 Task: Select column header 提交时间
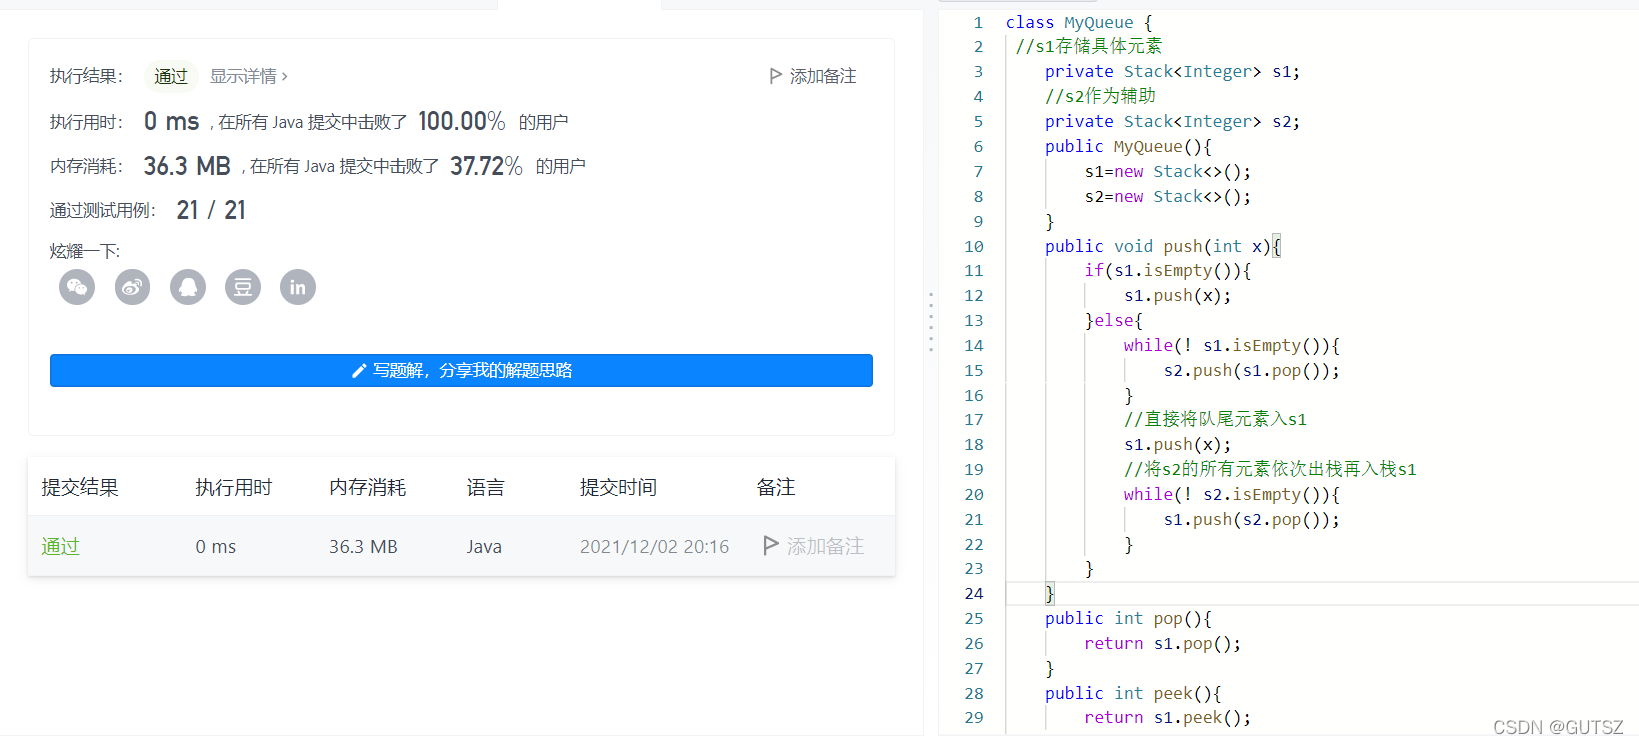pyautogui.click(x=618, y=487)
